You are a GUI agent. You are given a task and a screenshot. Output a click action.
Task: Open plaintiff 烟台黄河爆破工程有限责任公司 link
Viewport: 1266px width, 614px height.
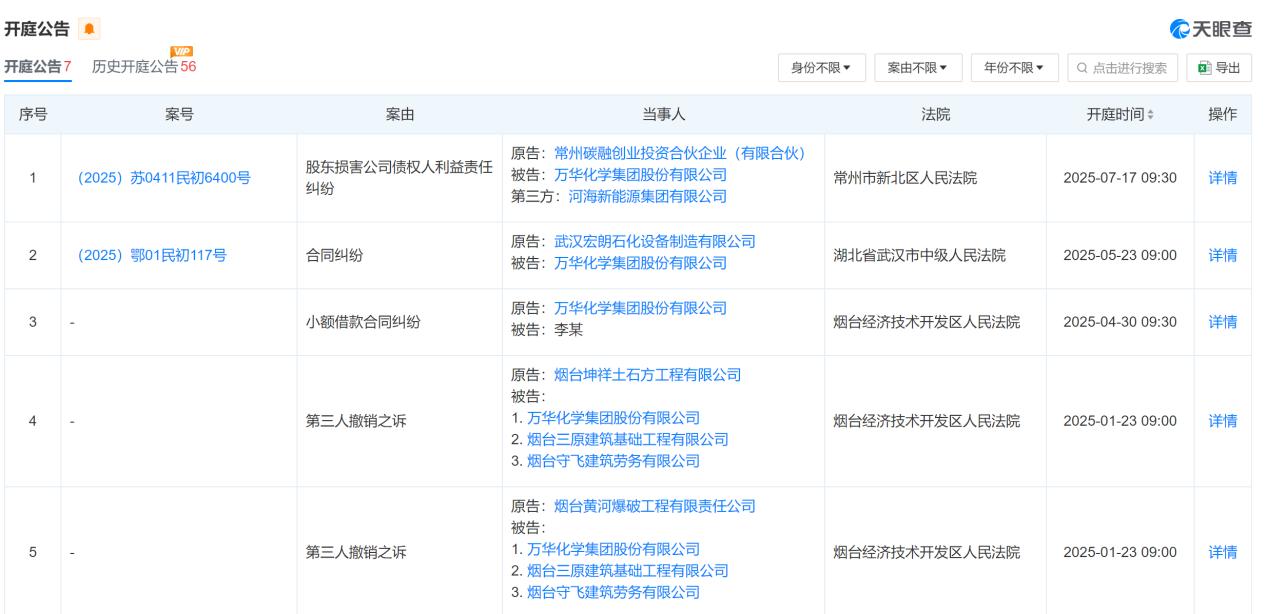tap(655, 506)
